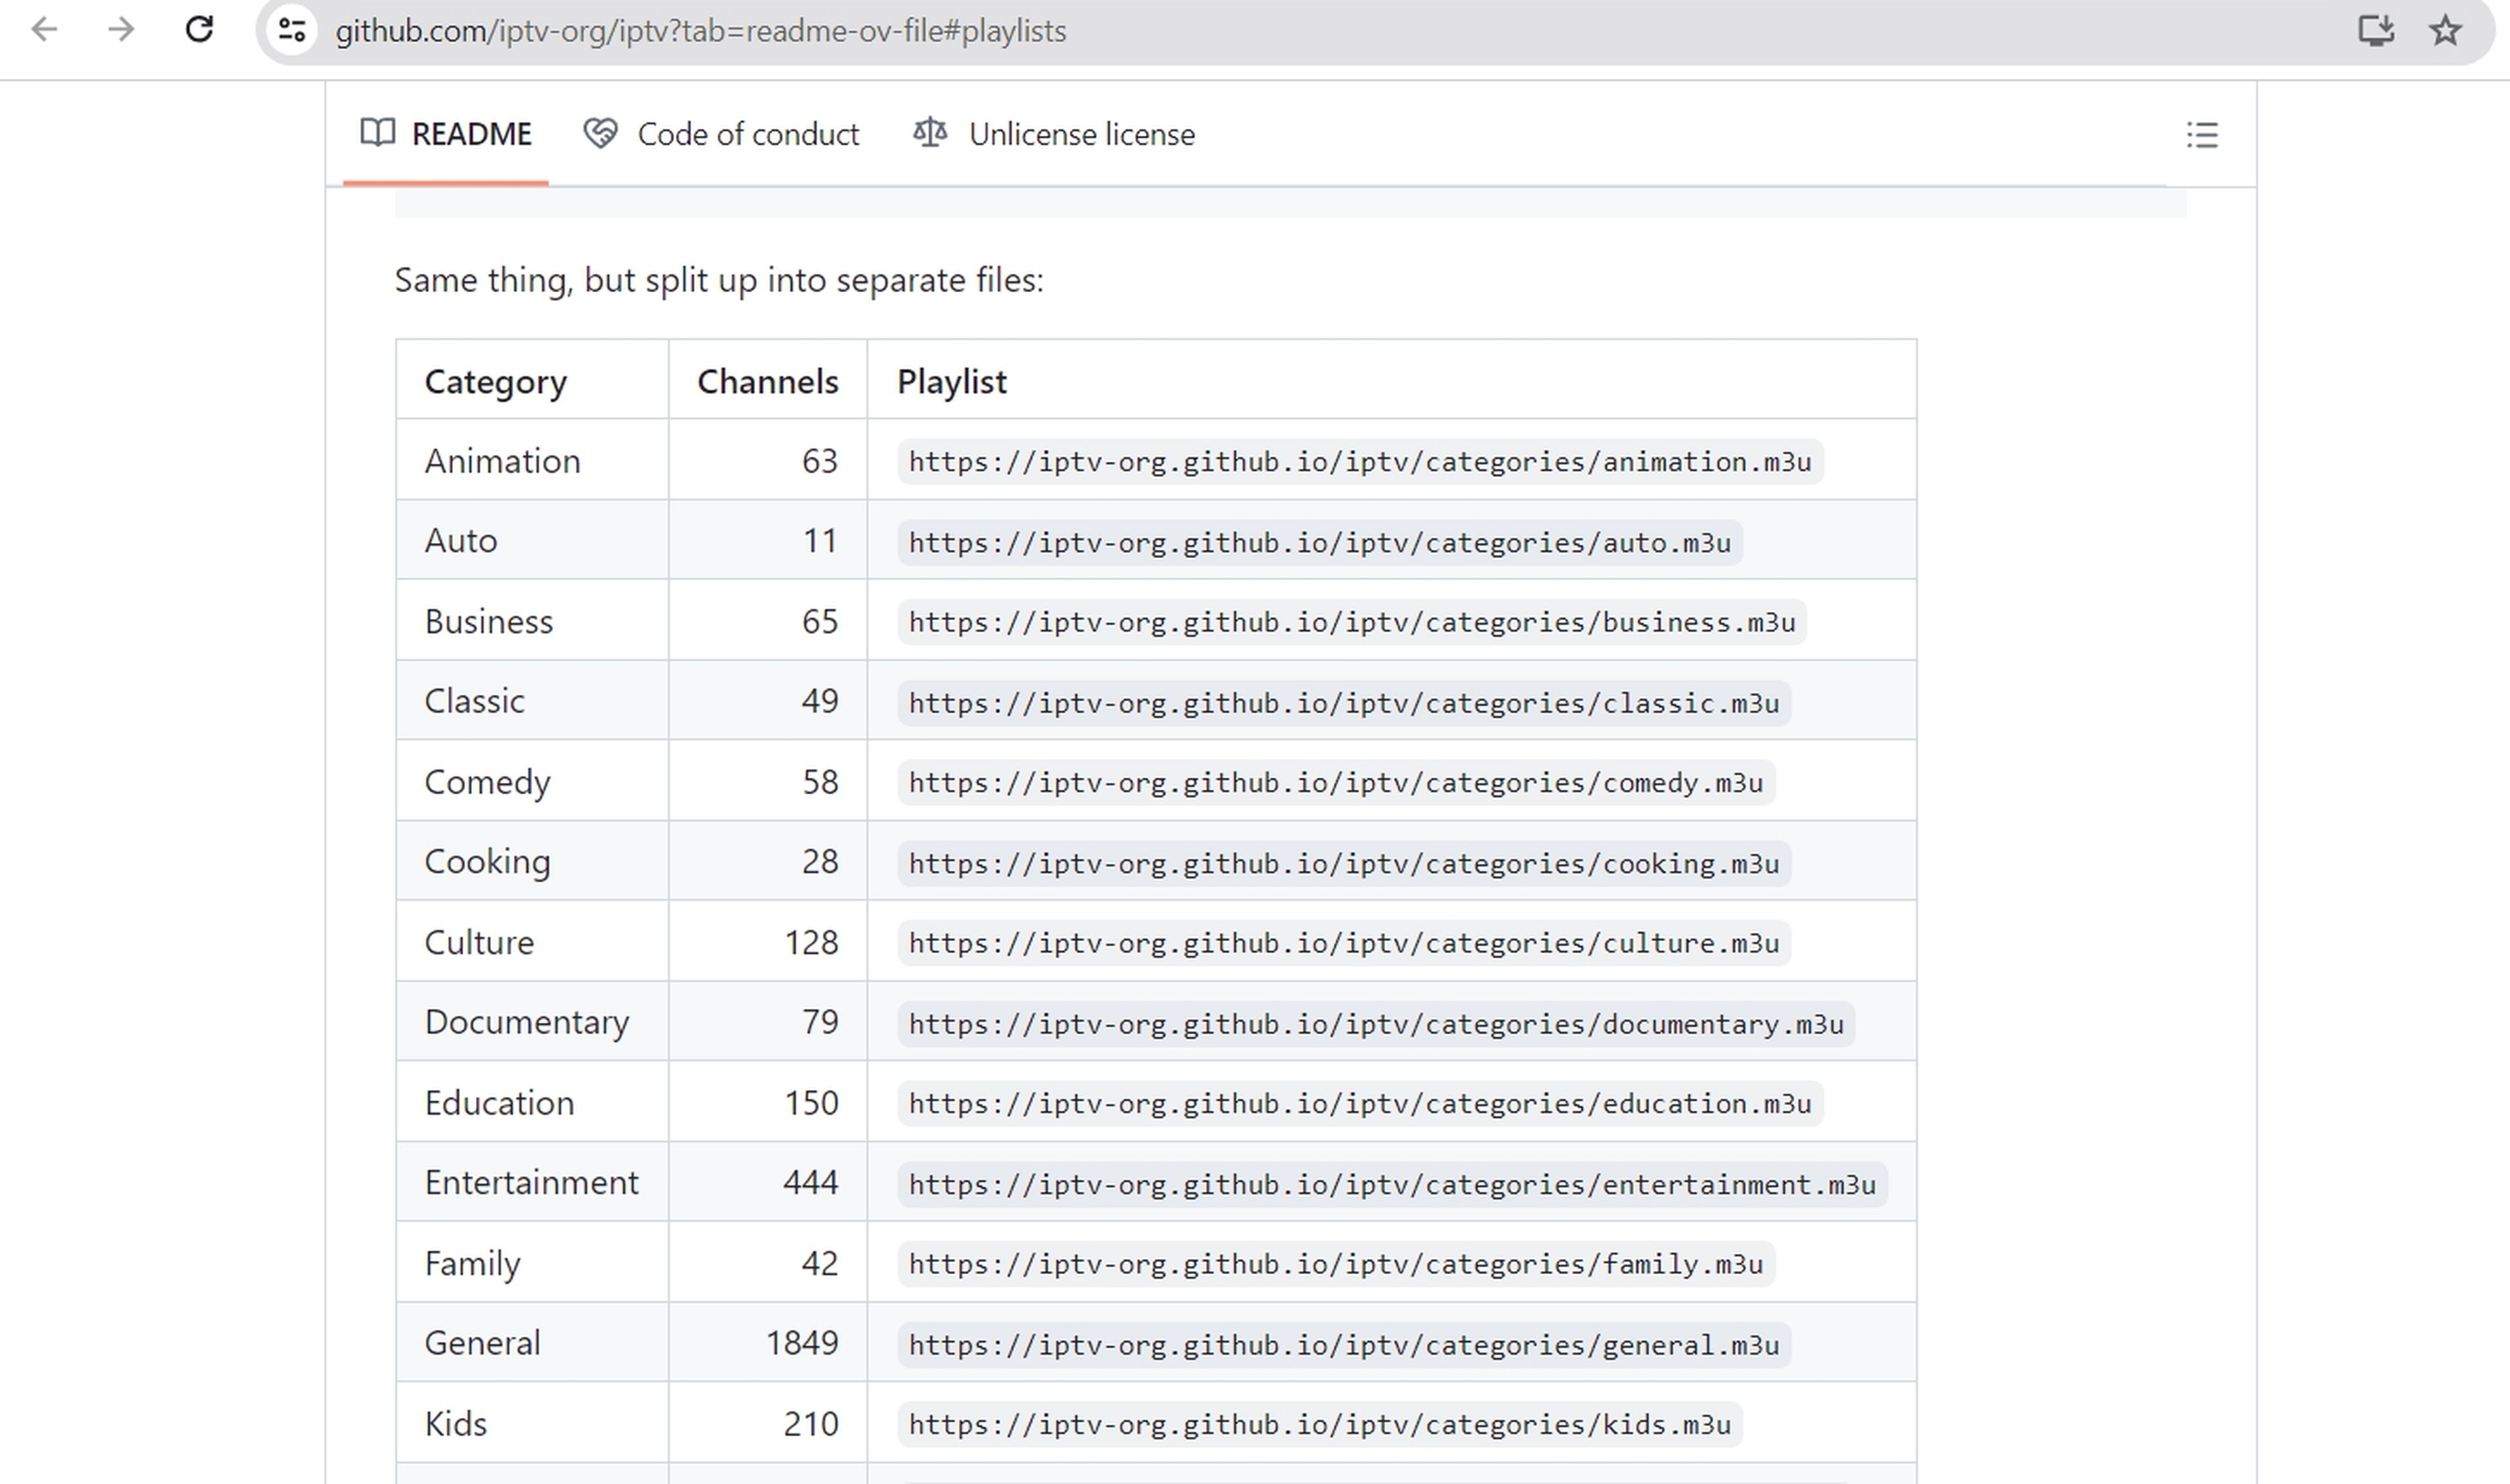The image size is (2510, 1484).
Task: Open the entertainment.m3u playlist link
Action: pyautogui.click(x=1390, y=1183)
